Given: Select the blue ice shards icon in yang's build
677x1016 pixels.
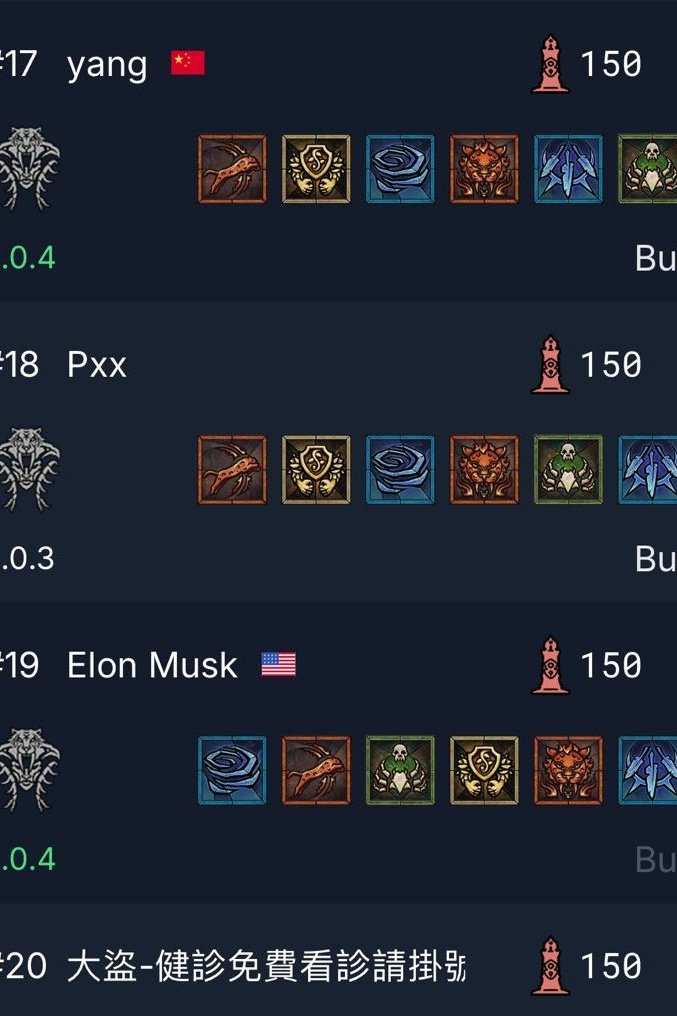Looking at the screenshot, I should (x=568, y=169).
